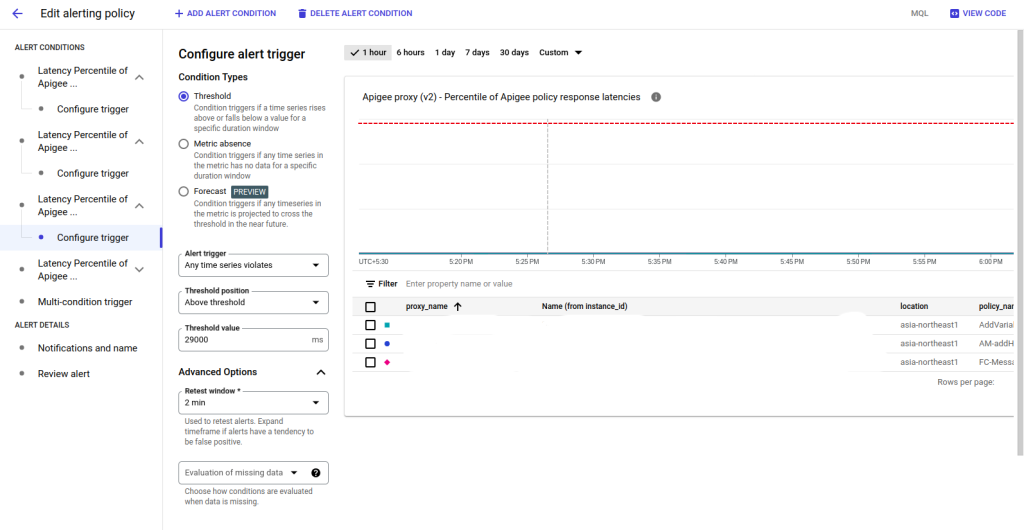
Task: Open the Alert trigger dropdown
Action: click(253, 266)
